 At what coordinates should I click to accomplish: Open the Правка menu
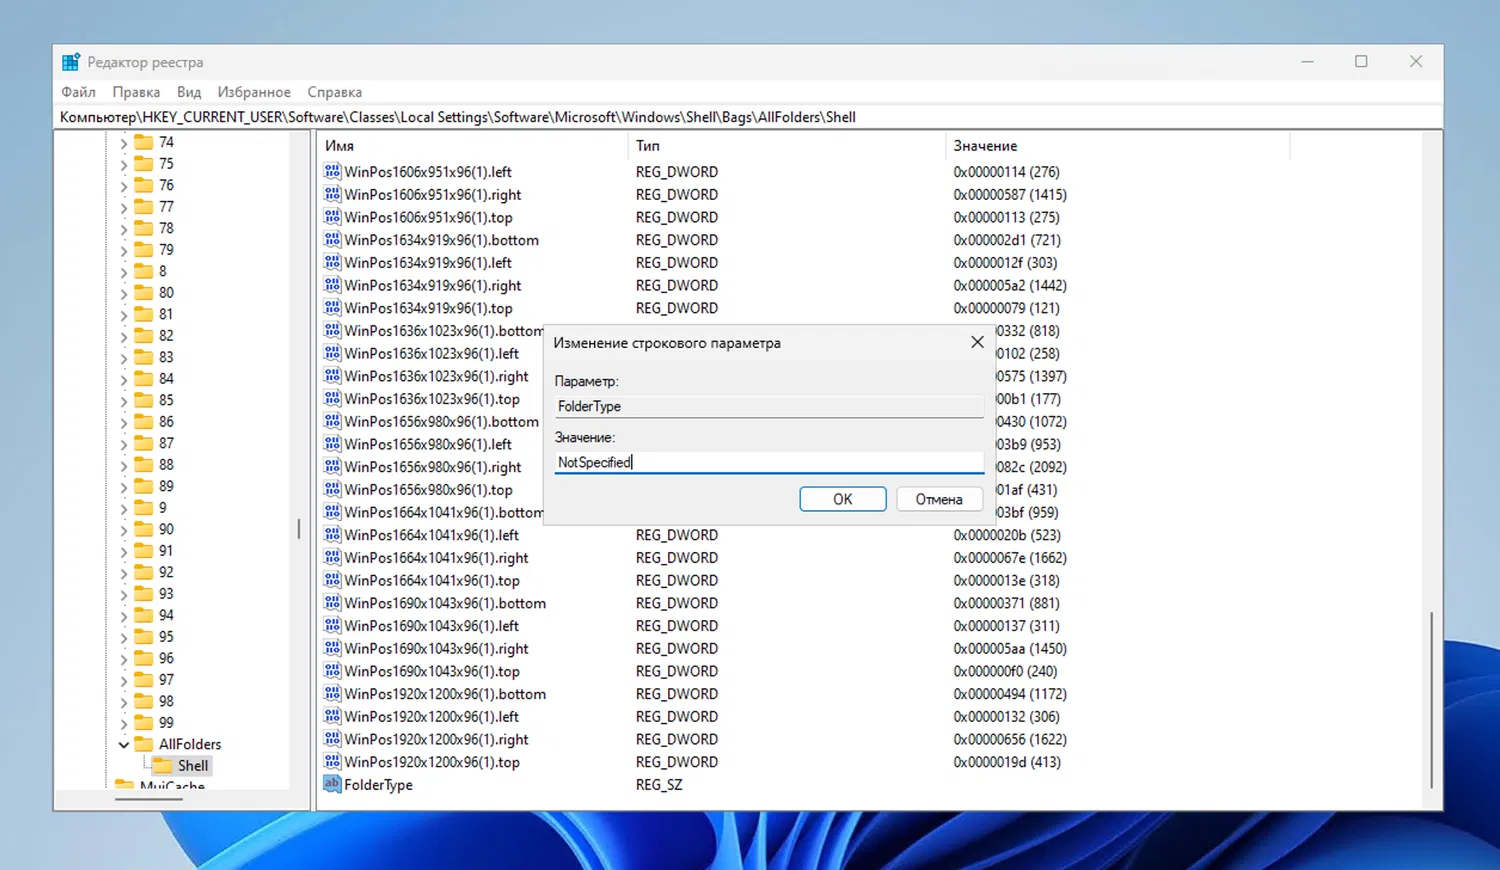[136, 92]
